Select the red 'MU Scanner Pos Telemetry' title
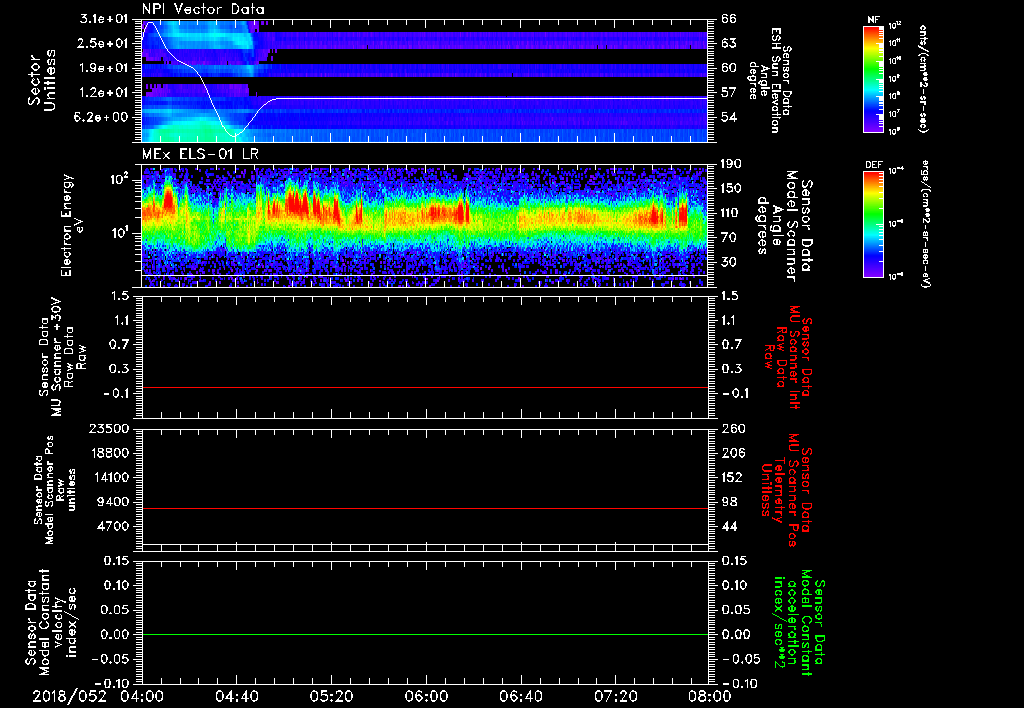 point(786,490)
